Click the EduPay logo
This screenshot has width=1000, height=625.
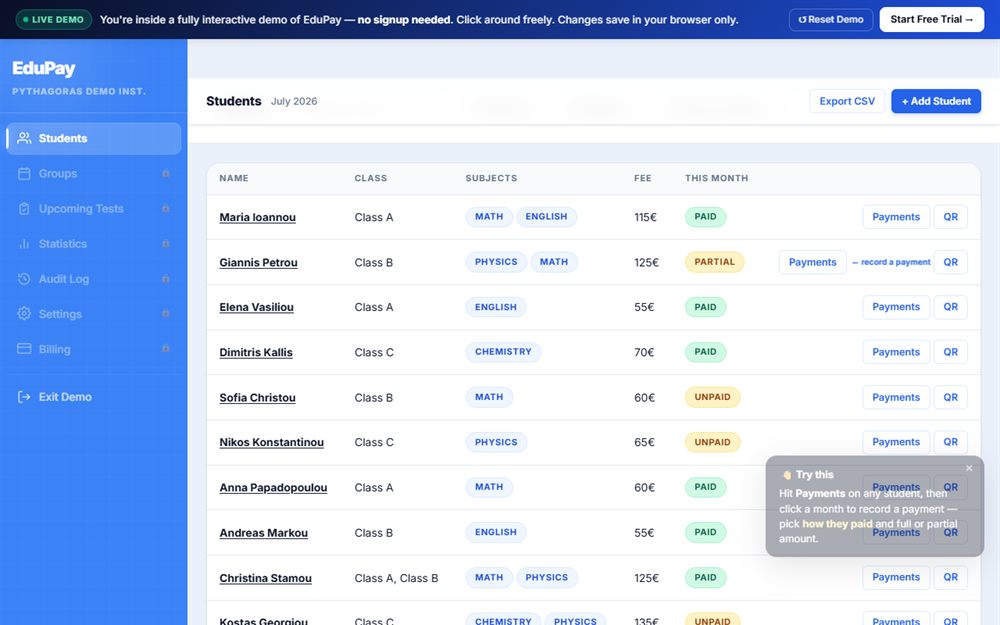[43, 68]
